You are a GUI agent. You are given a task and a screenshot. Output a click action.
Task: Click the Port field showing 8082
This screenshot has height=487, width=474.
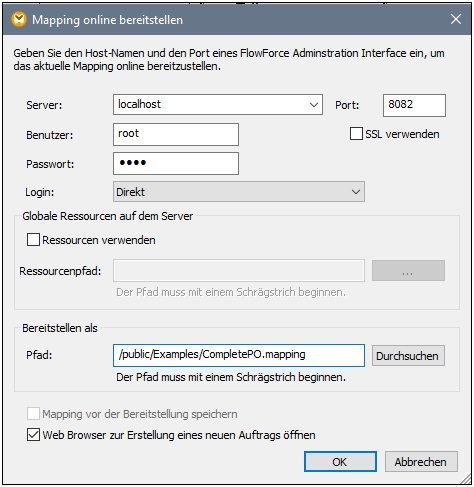(x=414, y=105)
